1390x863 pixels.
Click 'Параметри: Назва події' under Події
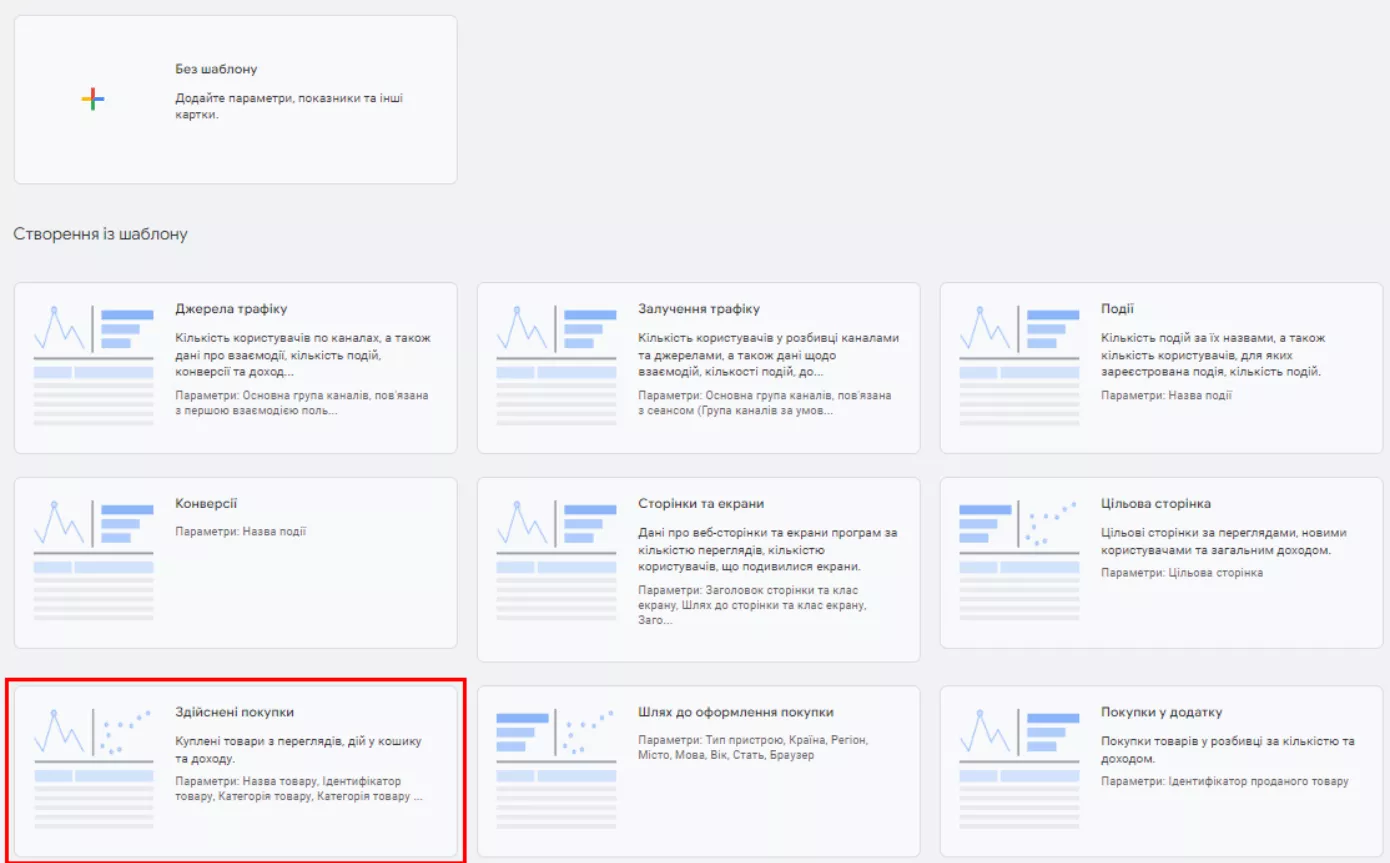pyautogui.click(x=1166, y=395)
